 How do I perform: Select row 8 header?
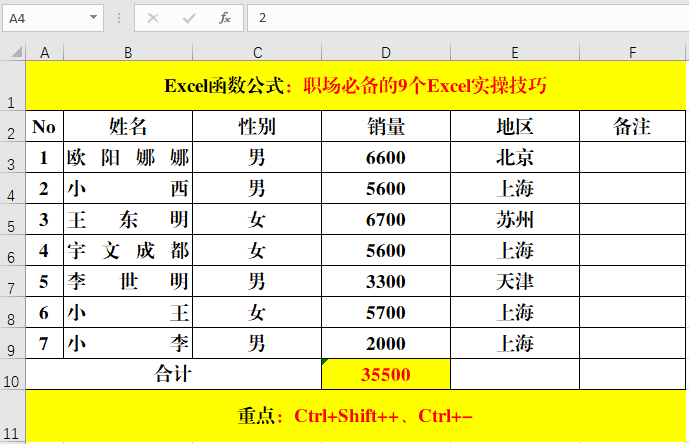click(12, 312)
